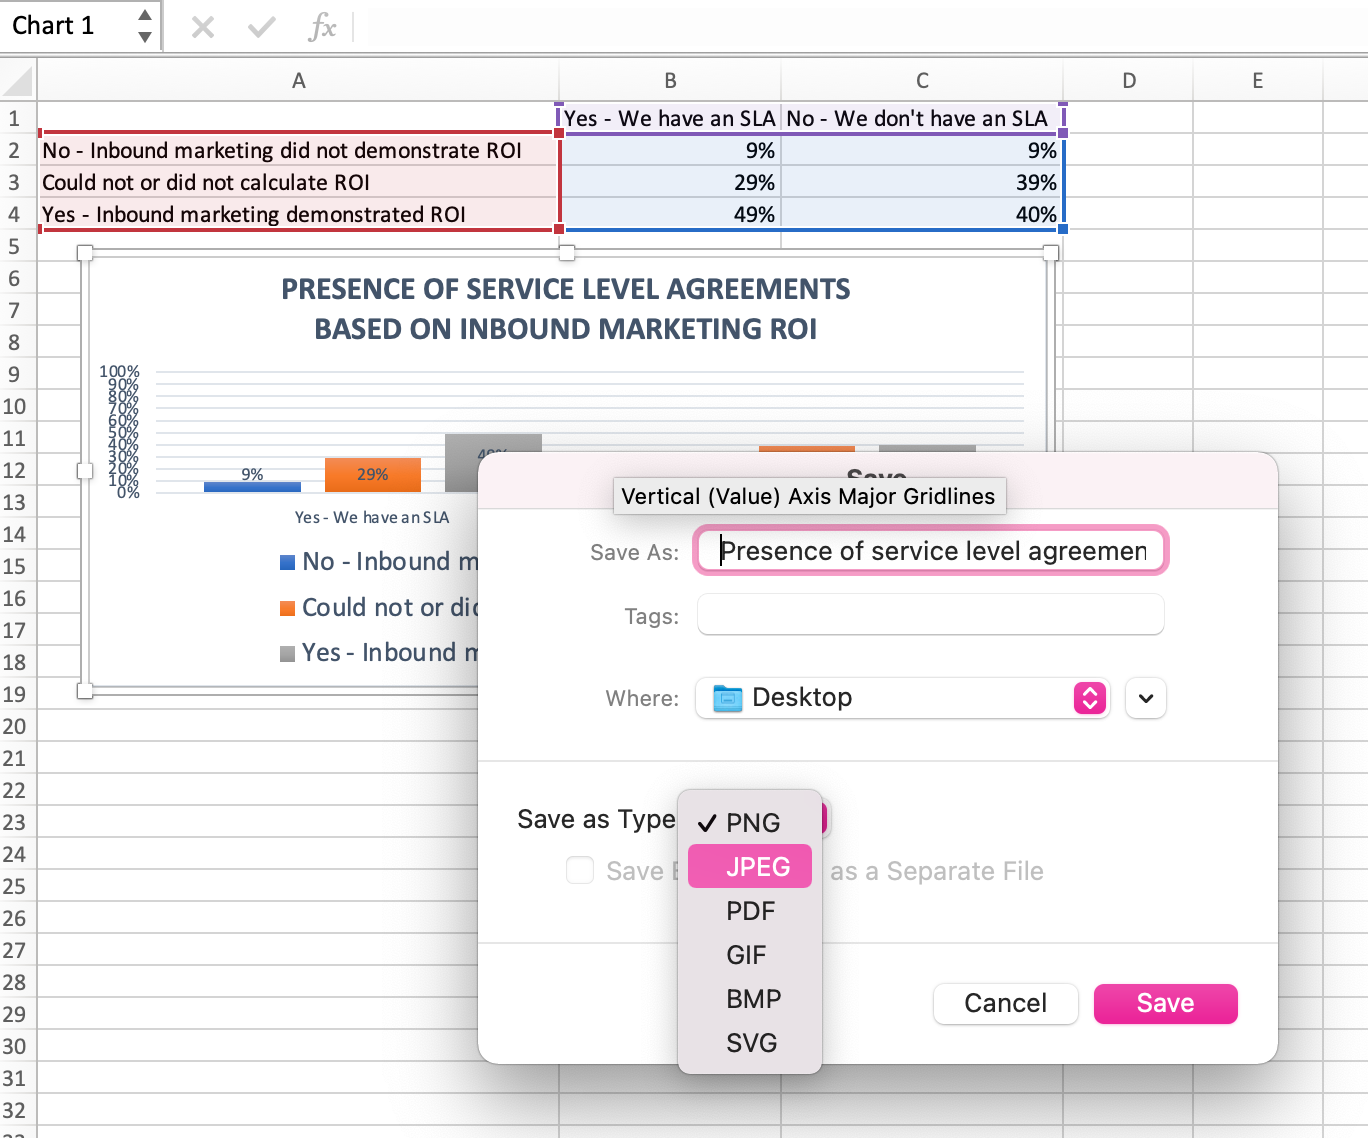Click the blue legend marker for No - Inbound
Screen dimensions: 1368x1138
point(288,562)
